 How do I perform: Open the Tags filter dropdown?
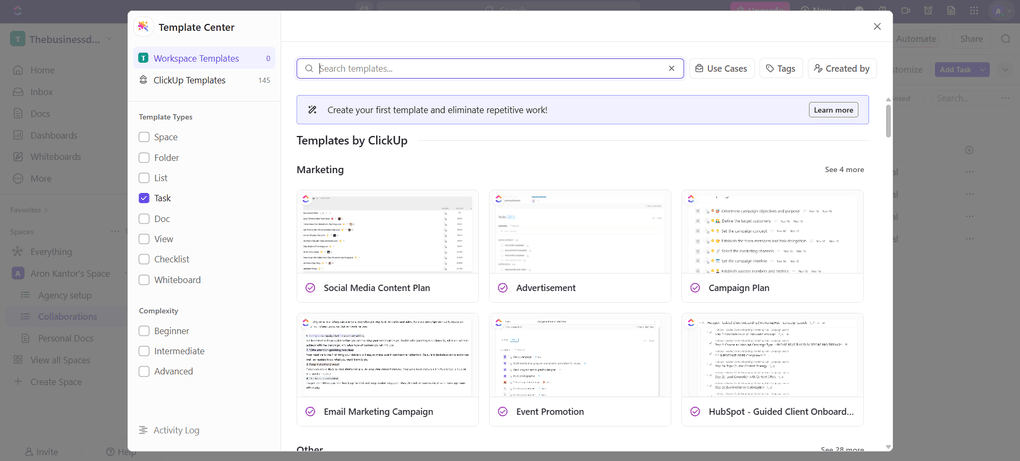[x=781, y=68]
